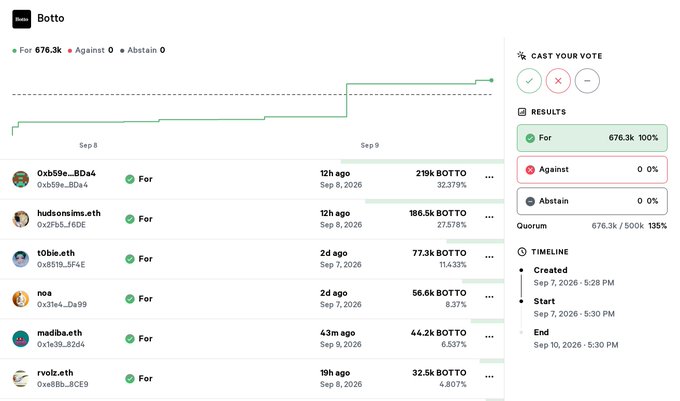This screenshot has height=401, width=680.
Task: Click the chart's latest vote endpoint dot
Action: coord(491,80)
